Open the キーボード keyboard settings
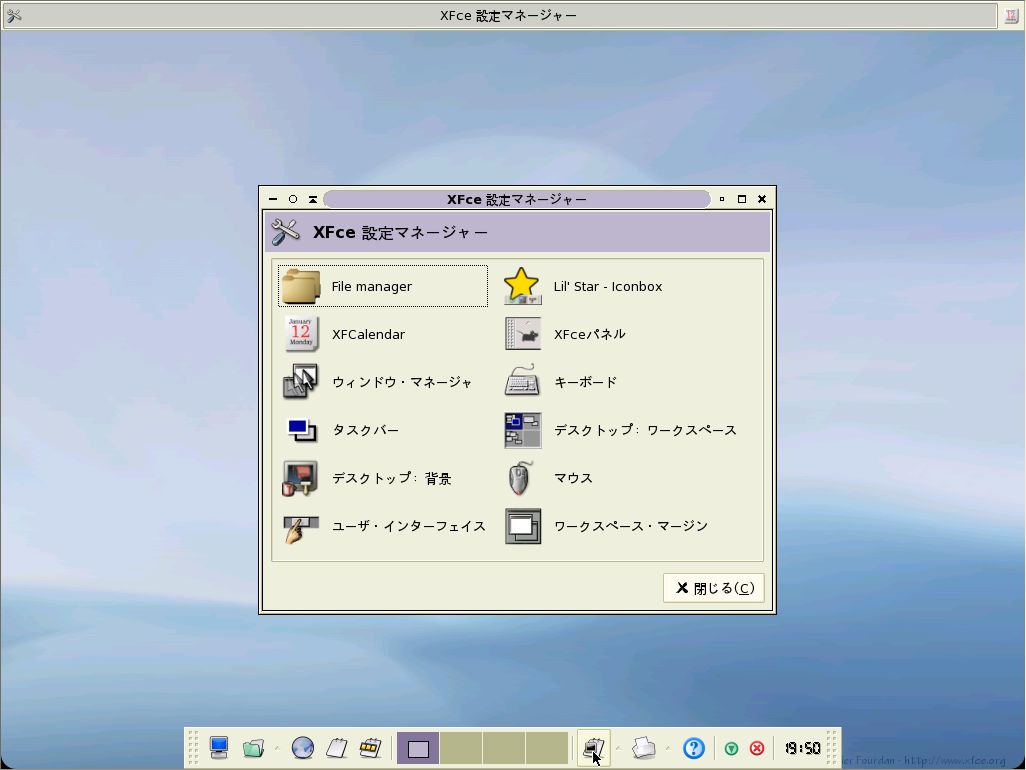1026x770 pixels. [x=561, y=382]
